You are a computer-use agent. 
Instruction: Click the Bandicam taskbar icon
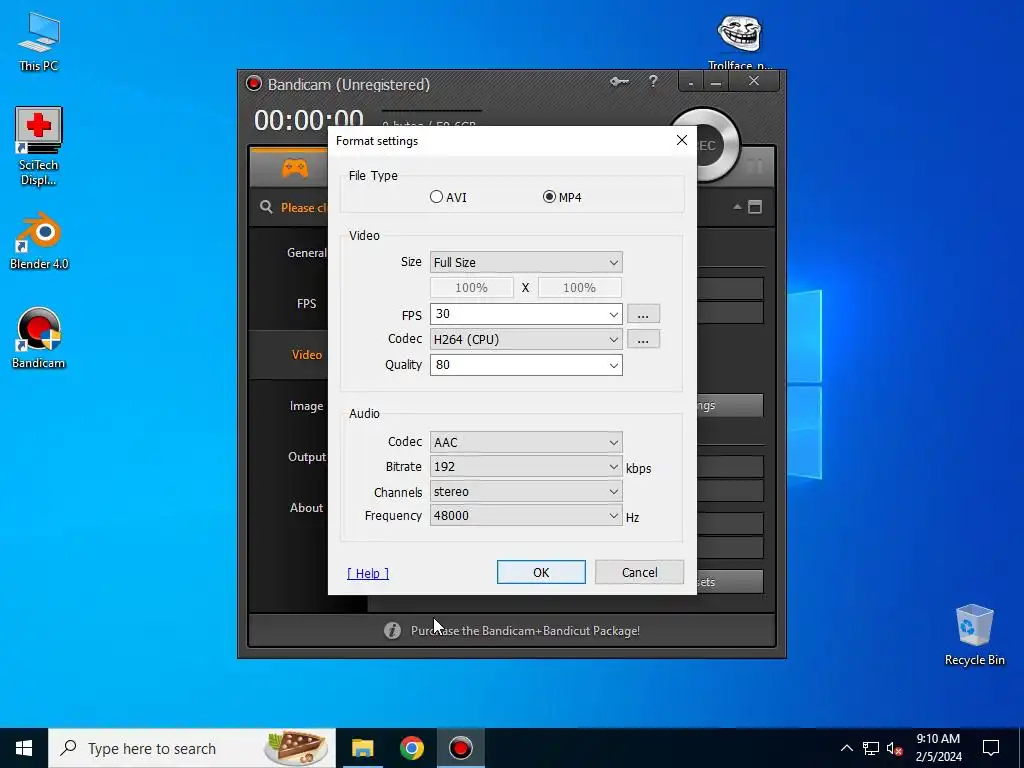[460, 748]
